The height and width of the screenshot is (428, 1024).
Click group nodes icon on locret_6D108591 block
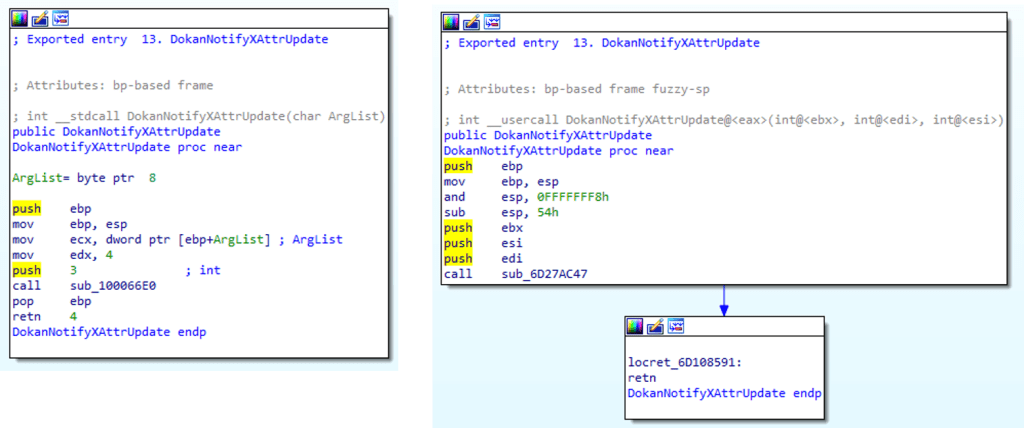pyautogui.click(x=677, y=326)
